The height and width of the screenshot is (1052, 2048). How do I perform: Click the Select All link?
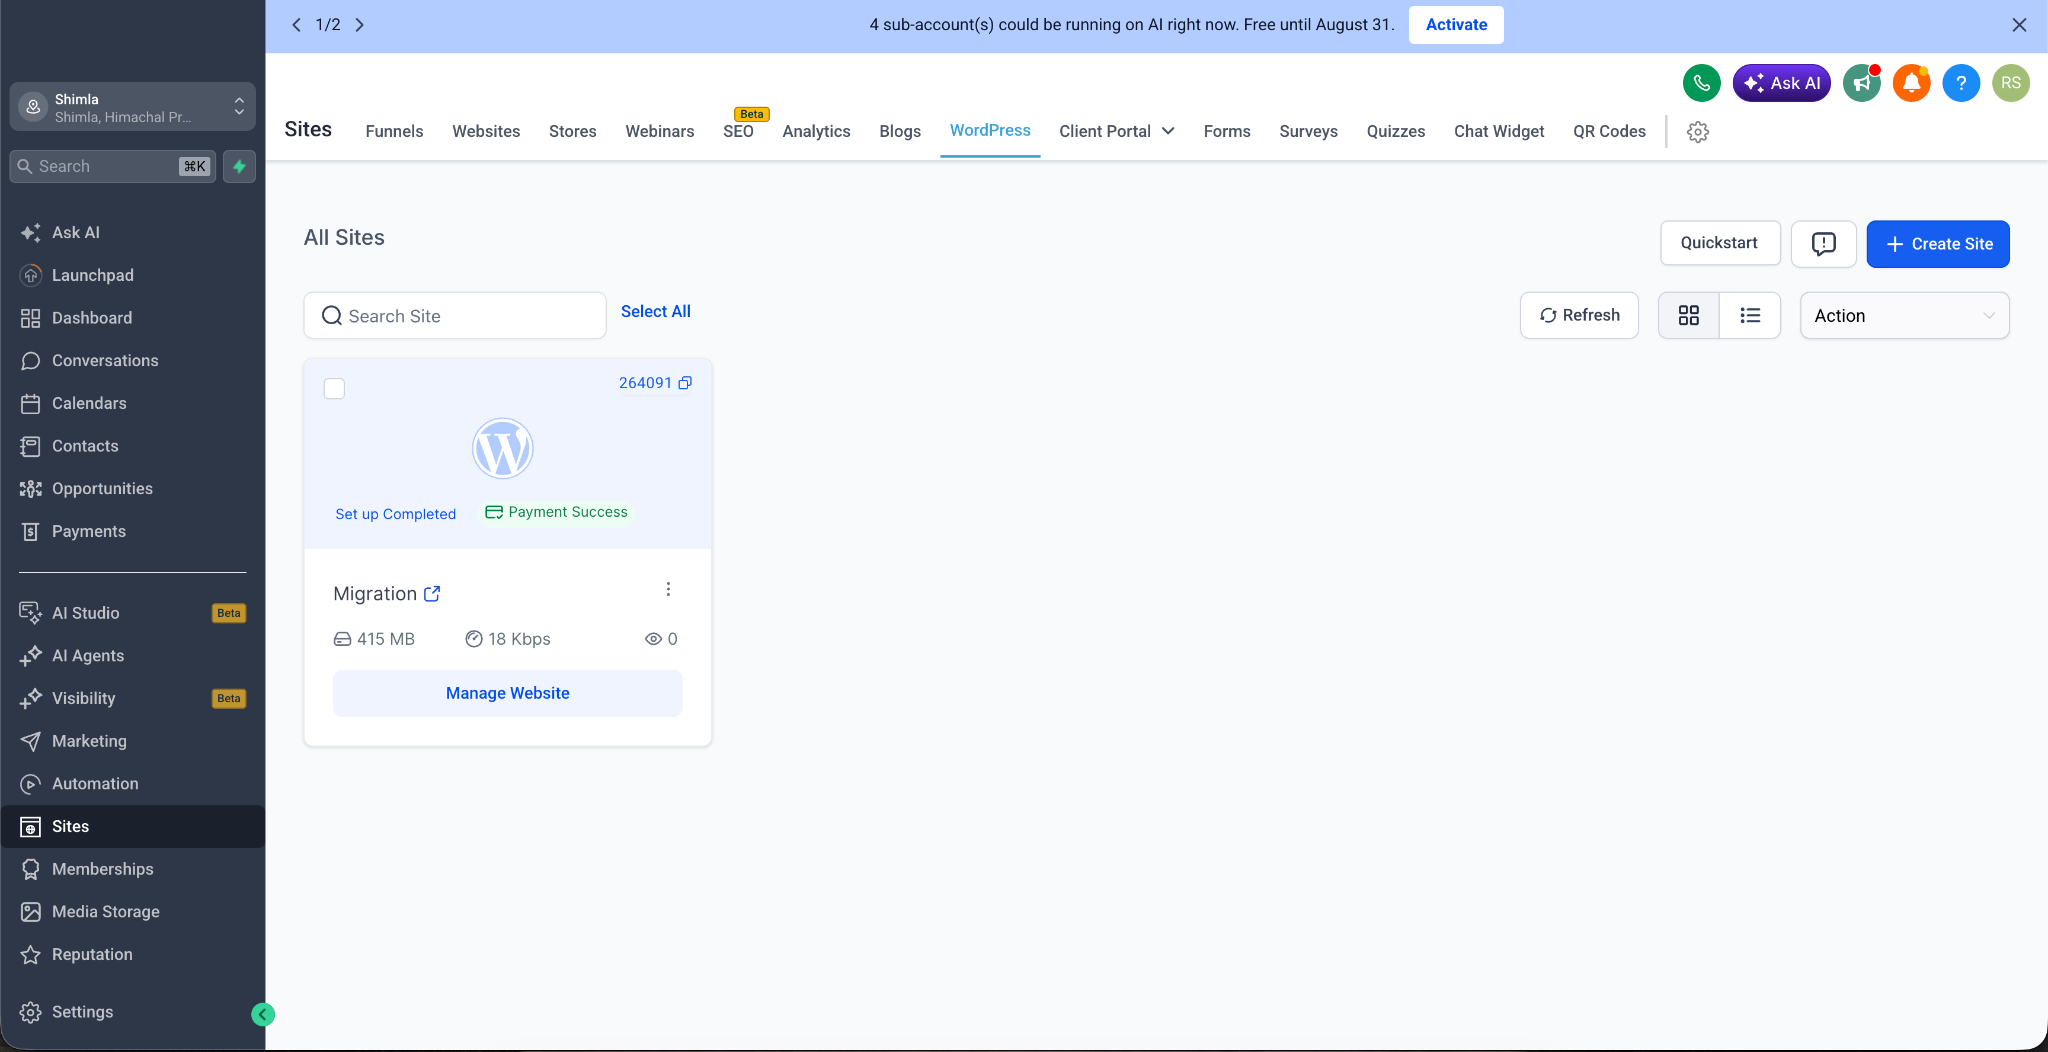(655, 311)
